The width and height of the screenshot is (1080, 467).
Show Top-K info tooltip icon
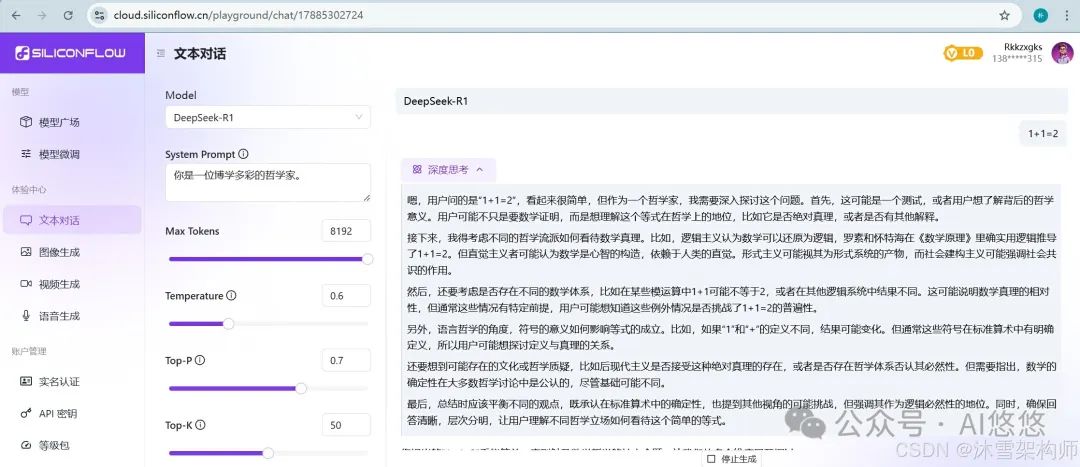click(200, 425)
